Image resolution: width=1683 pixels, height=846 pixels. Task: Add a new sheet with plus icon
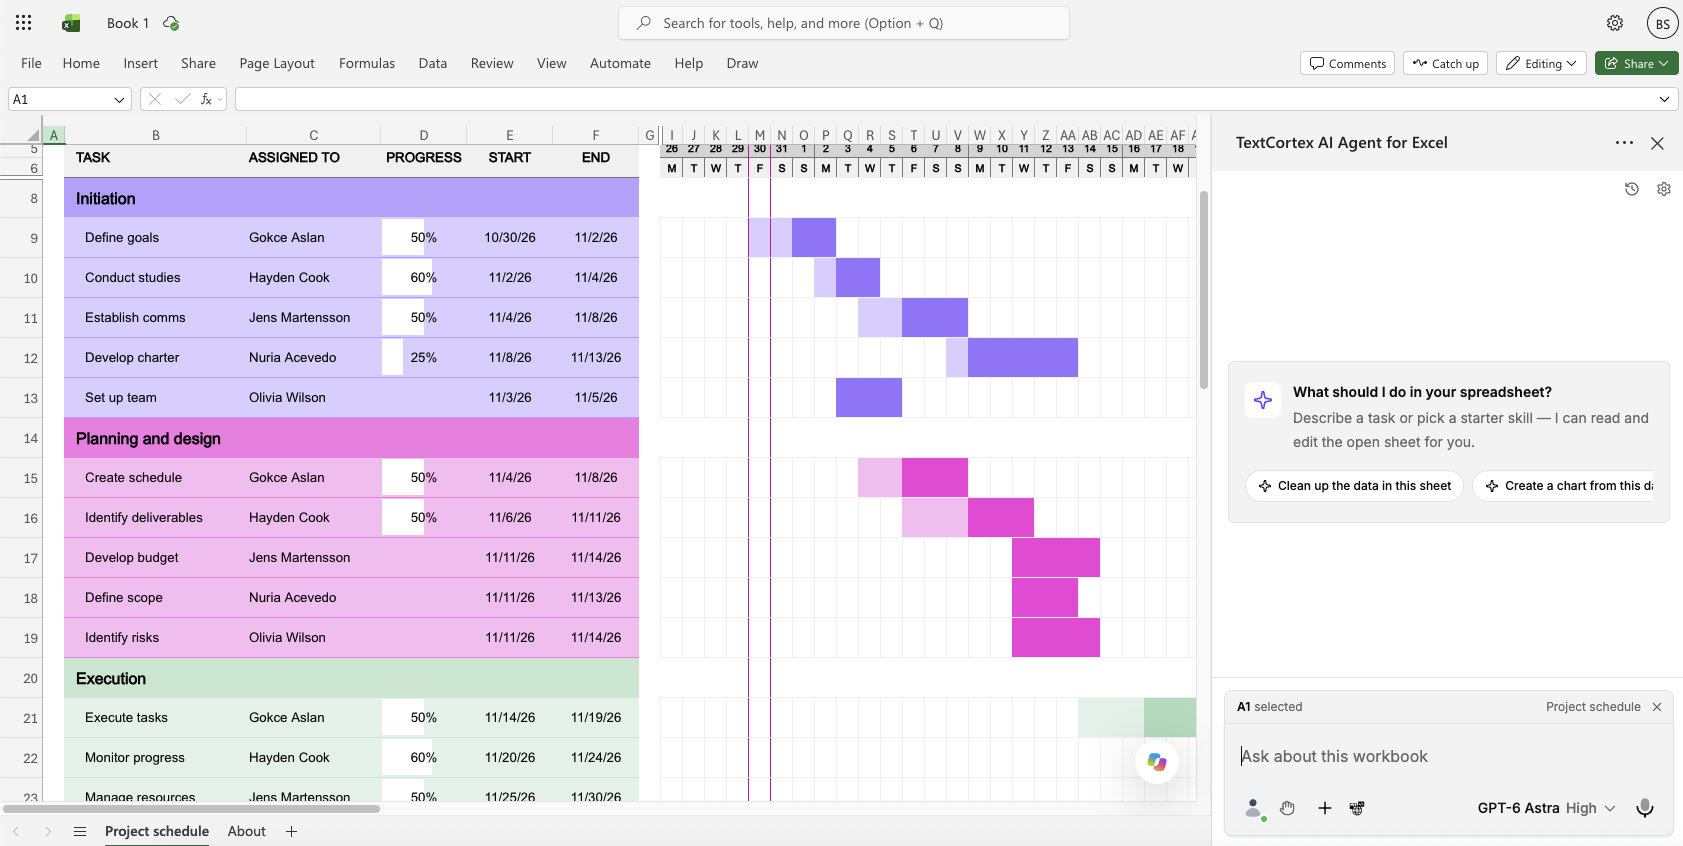[292, 831]
